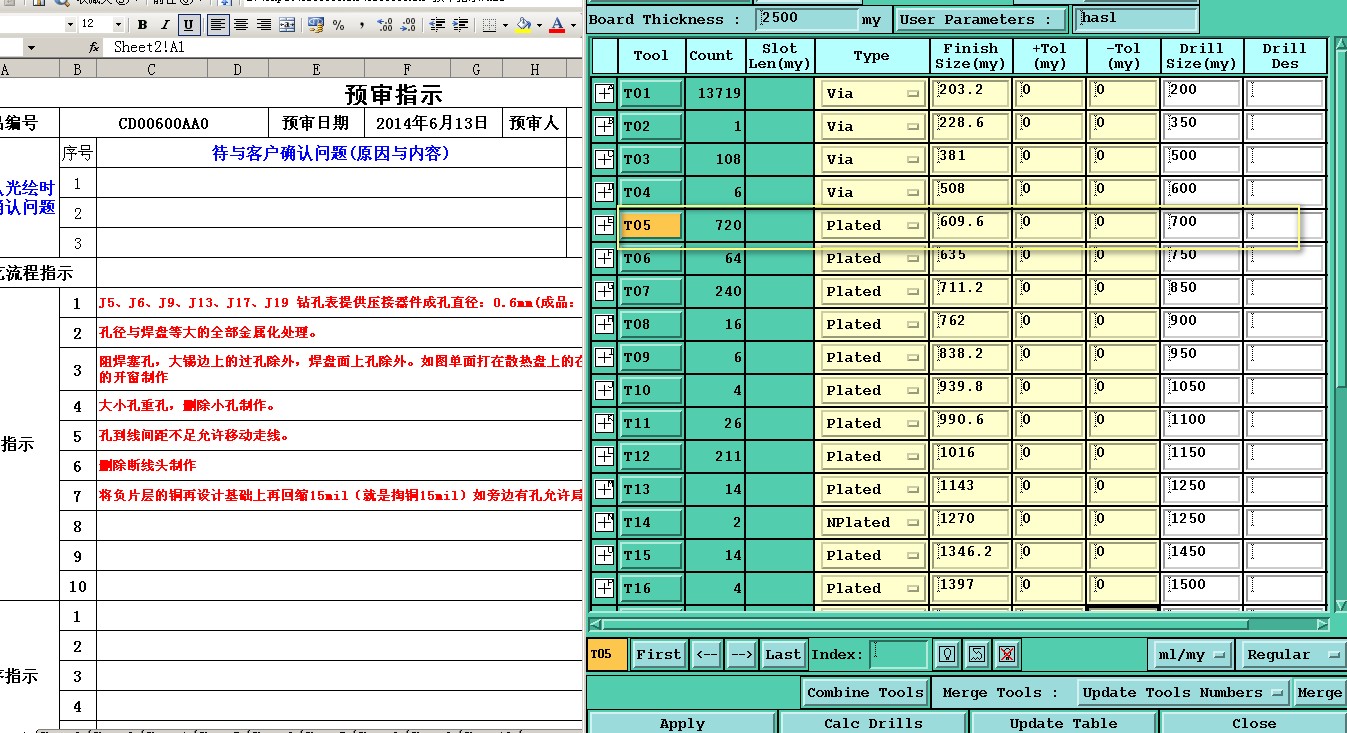Viewport: 1347px width, 733px height.
Task: Click the row selector icon for T10
Action: click(604, 390)
